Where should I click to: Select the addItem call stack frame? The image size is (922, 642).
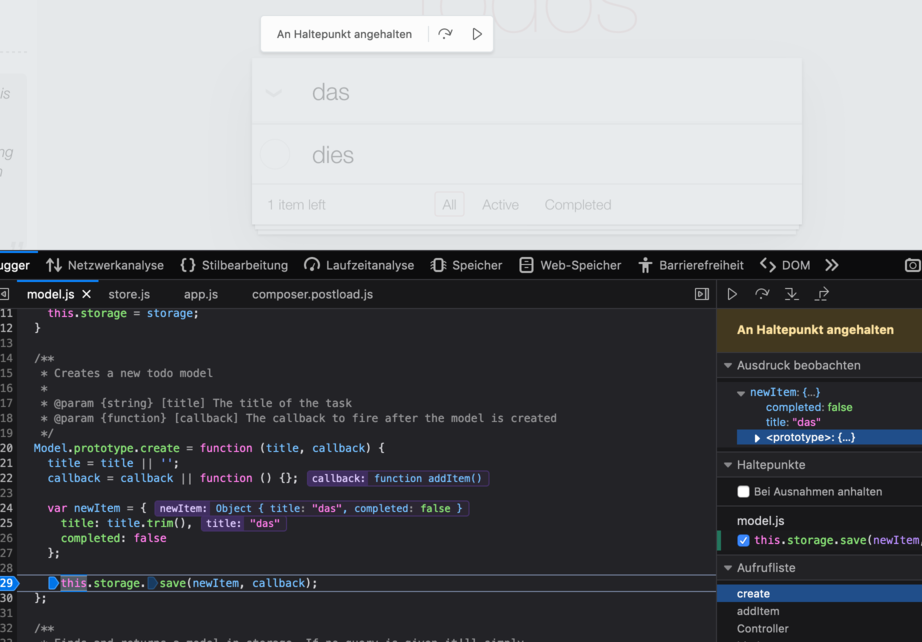(x=819, y=611)
